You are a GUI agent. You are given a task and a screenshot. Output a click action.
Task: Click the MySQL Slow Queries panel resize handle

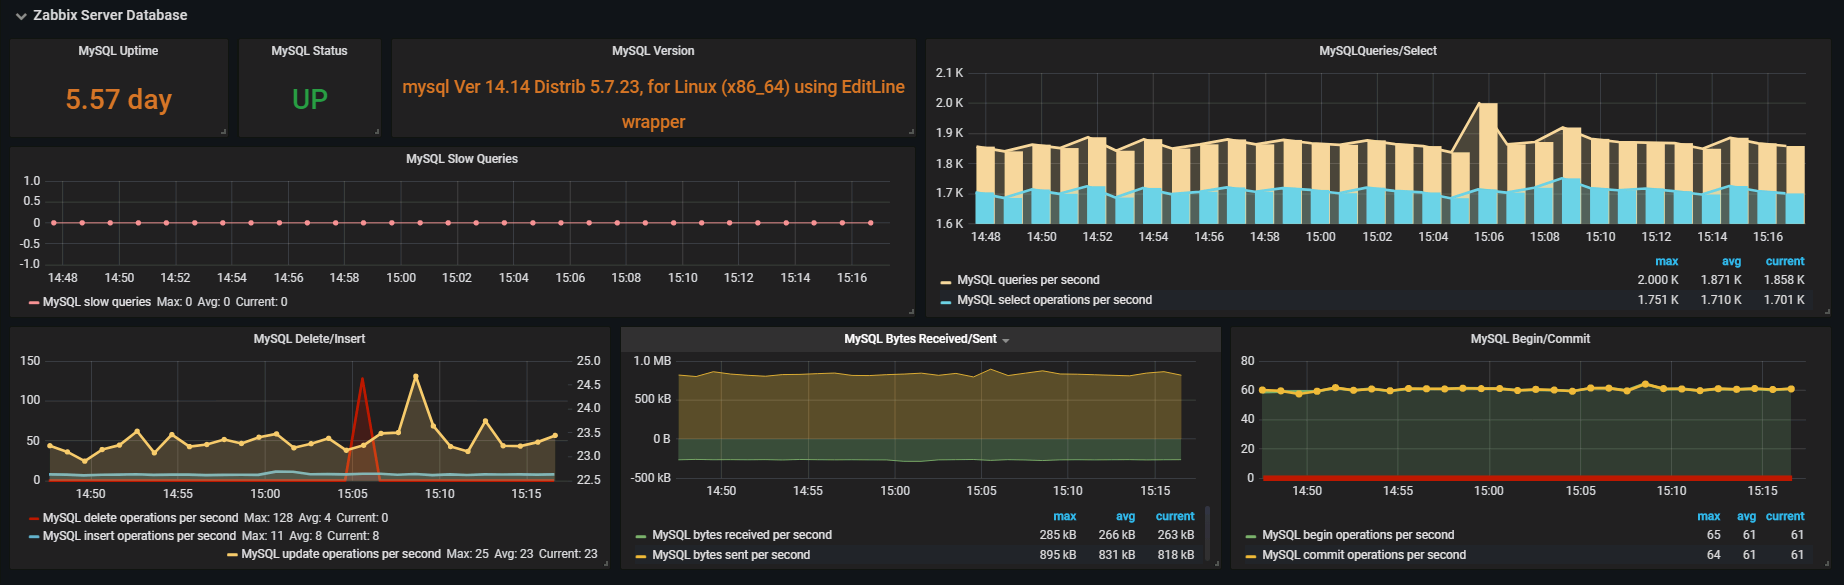pos(910,312)
